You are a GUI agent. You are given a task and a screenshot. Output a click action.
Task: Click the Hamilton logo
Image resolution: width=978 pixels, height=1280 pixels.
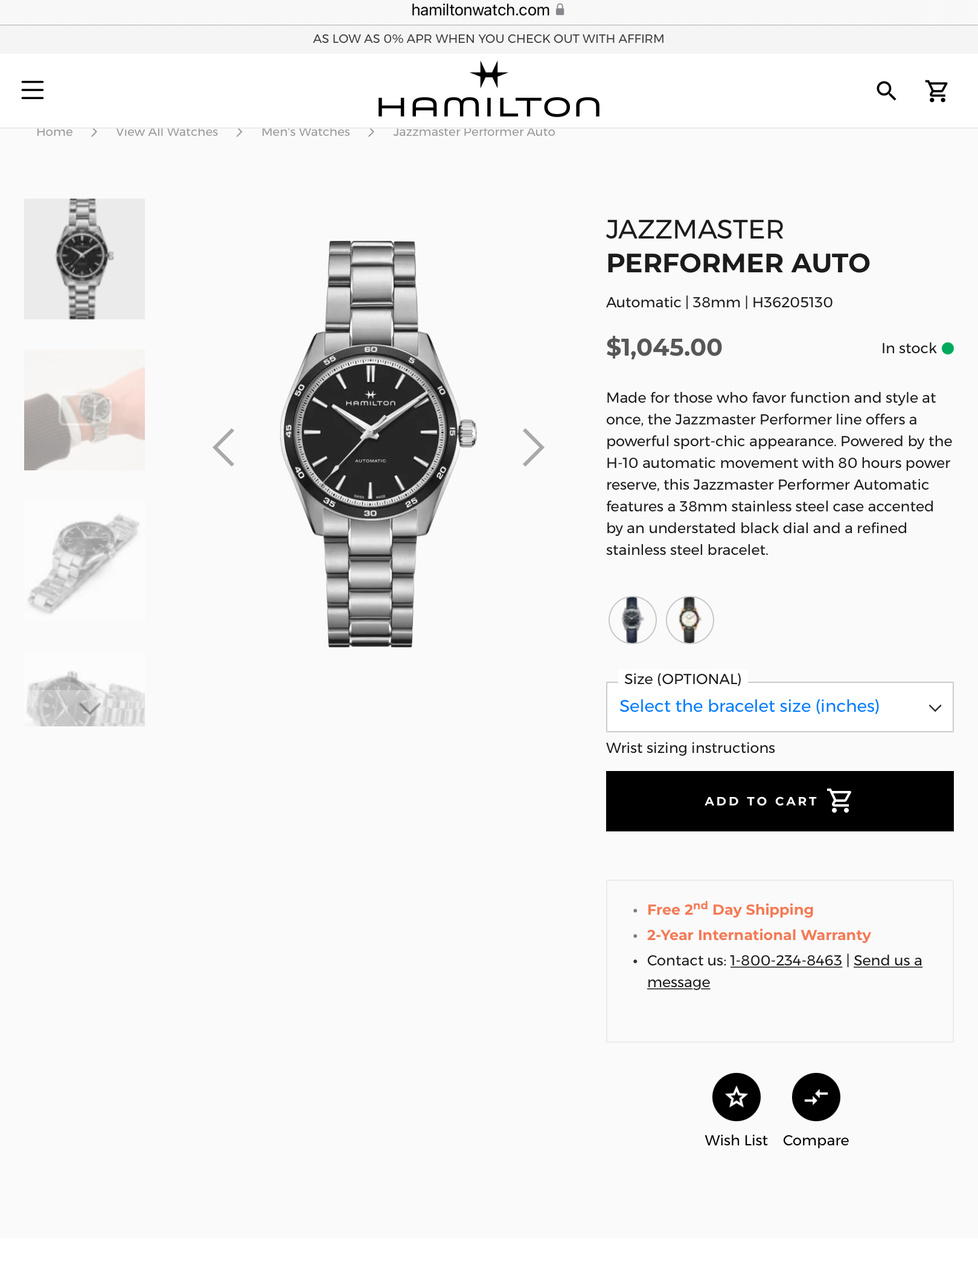[488, 91]
